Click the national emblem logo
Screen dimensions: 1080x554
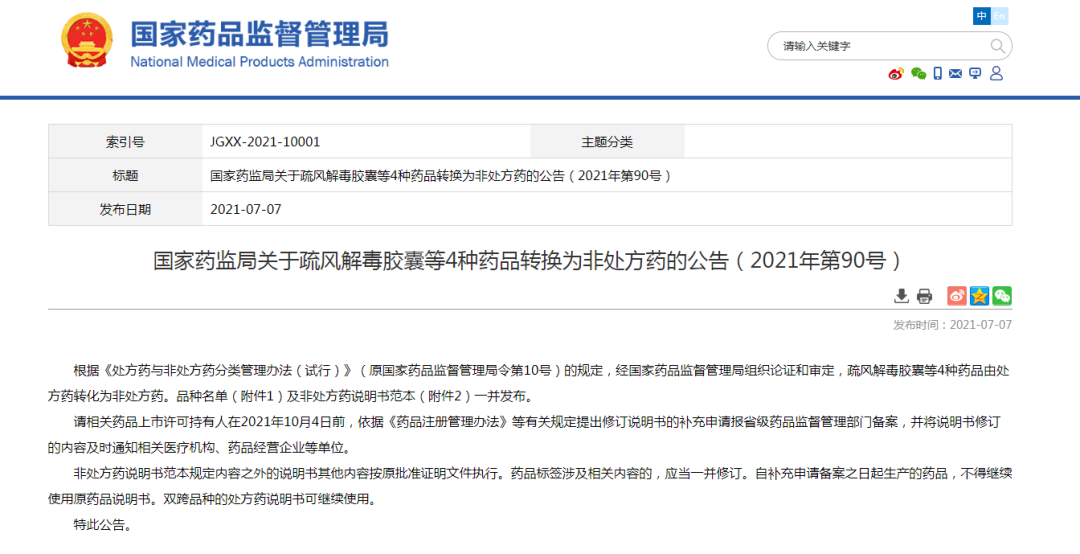[x=87, y=41]
